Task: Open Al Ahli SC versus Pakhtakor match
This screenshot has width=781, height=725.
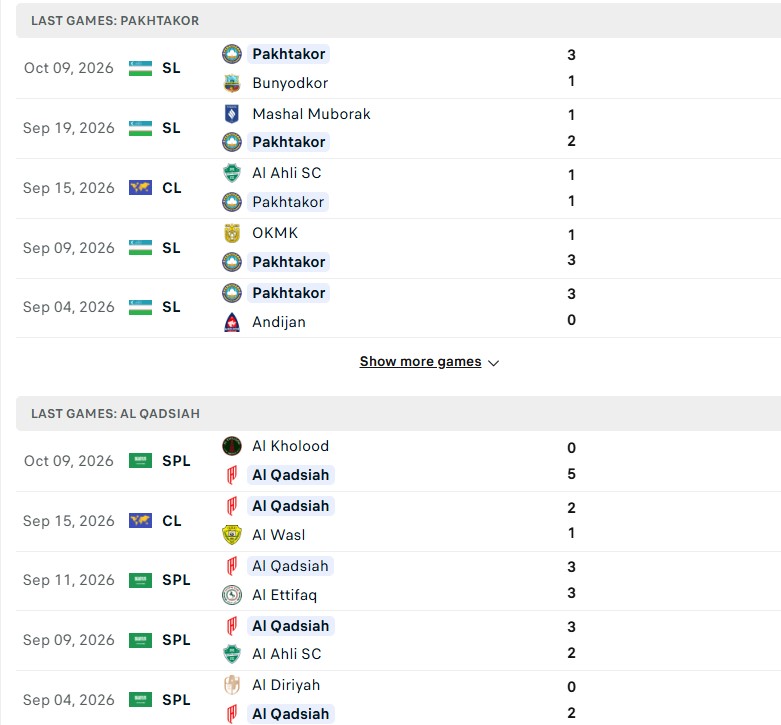Action: [398, 188]
